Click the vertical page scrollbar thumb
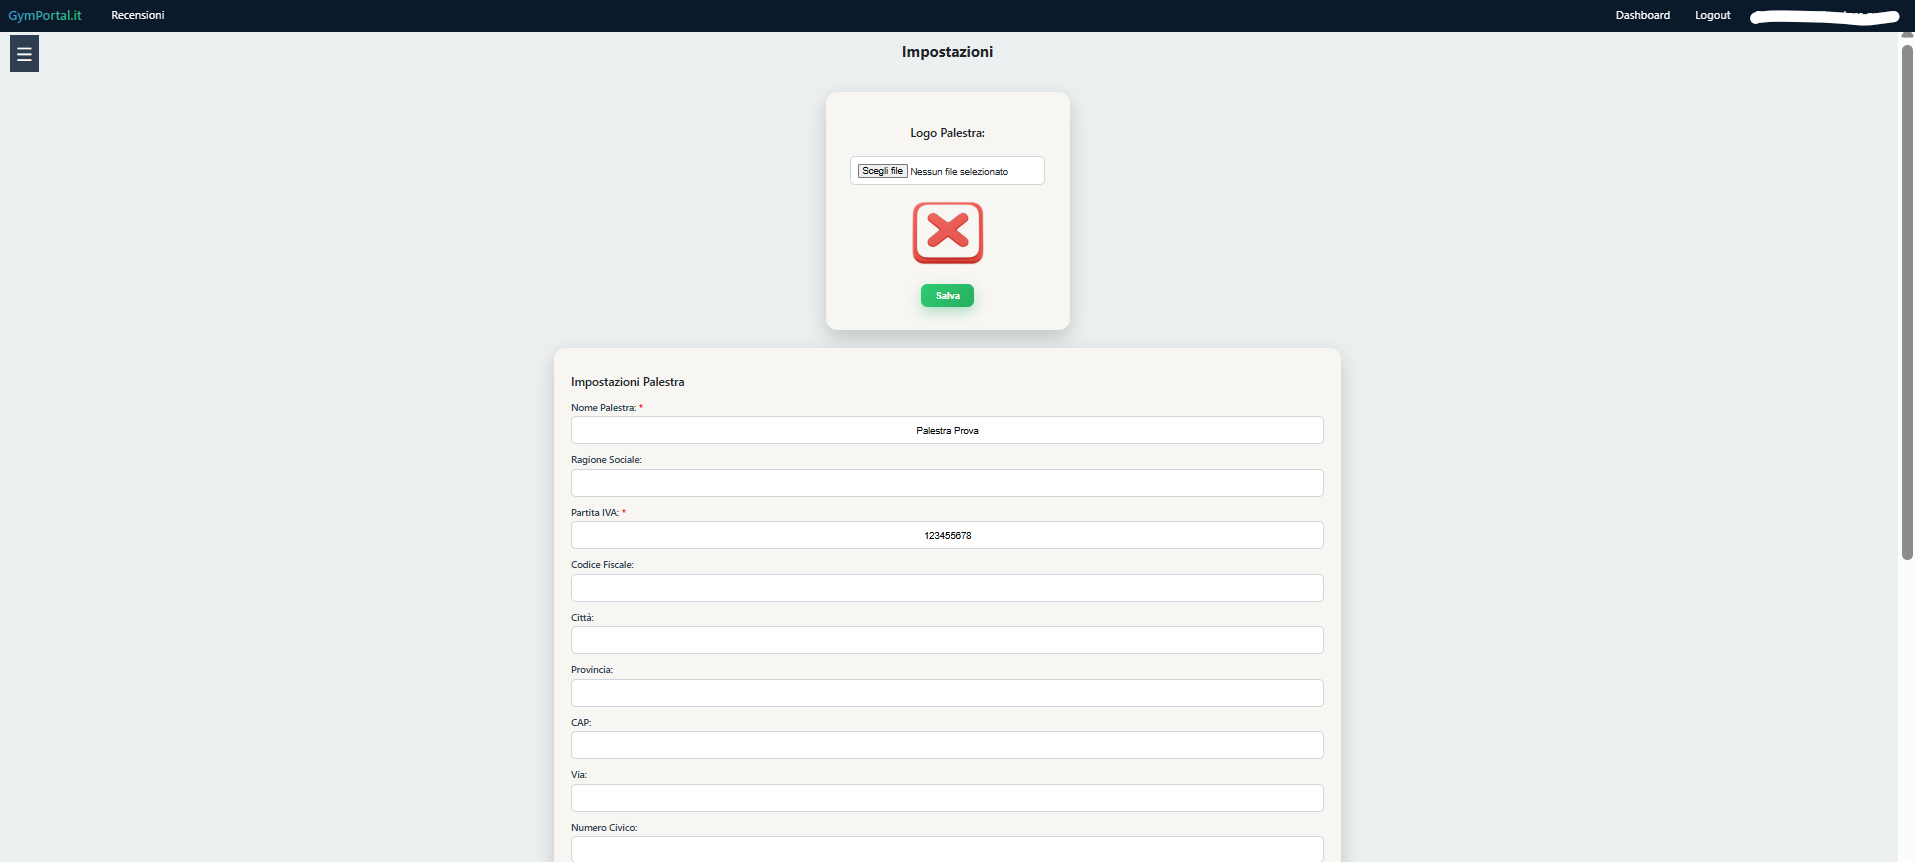The height and width of the screenshot is (862, 1915). click(1907, 300)
